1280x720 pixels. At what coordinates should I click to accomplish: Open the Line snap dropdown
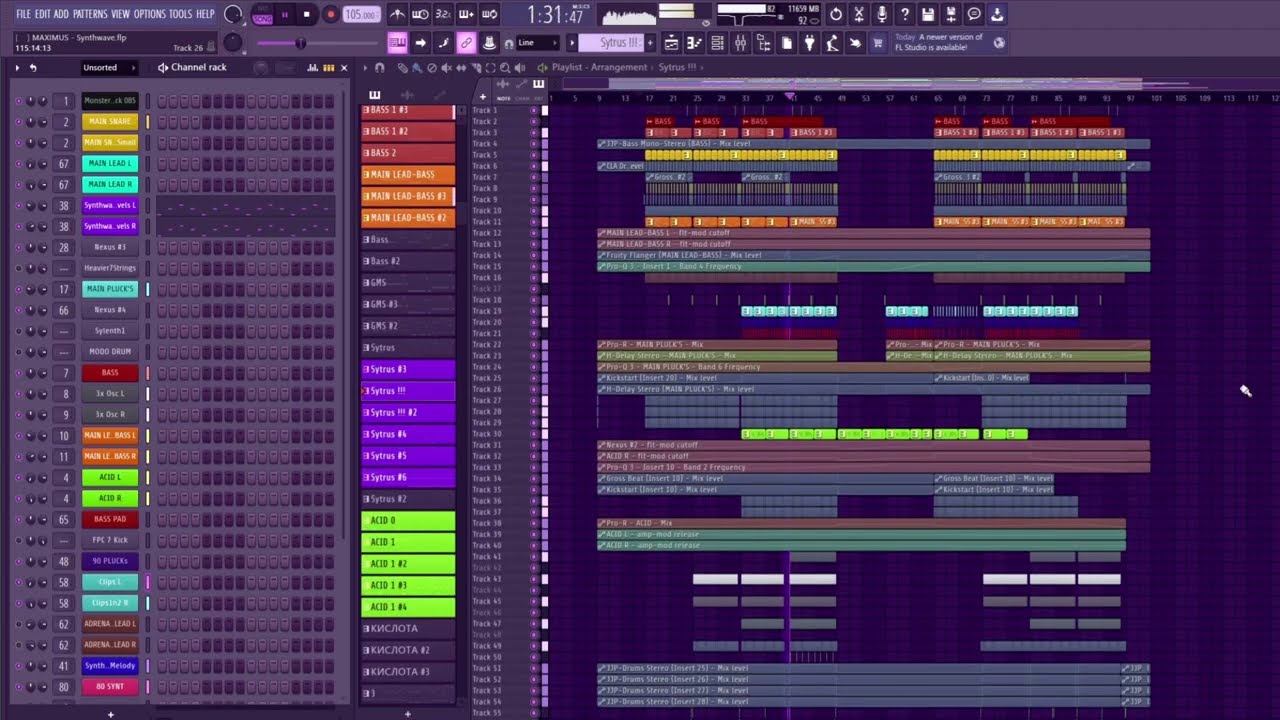538,43
